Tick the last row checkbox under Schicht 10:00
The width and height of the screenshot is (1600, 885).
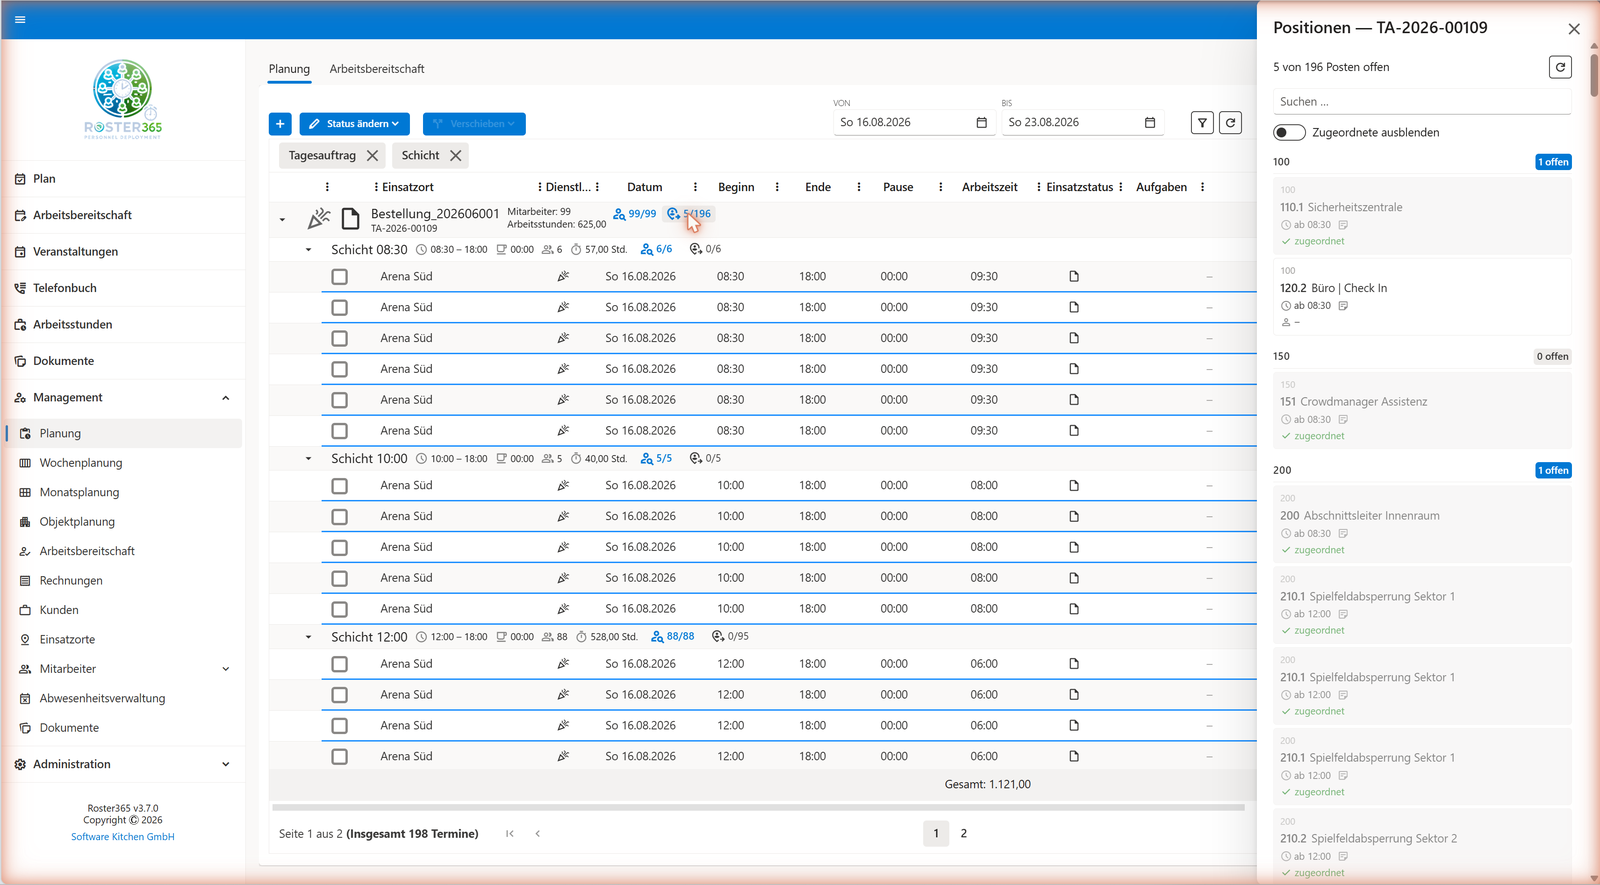(340, 609)
